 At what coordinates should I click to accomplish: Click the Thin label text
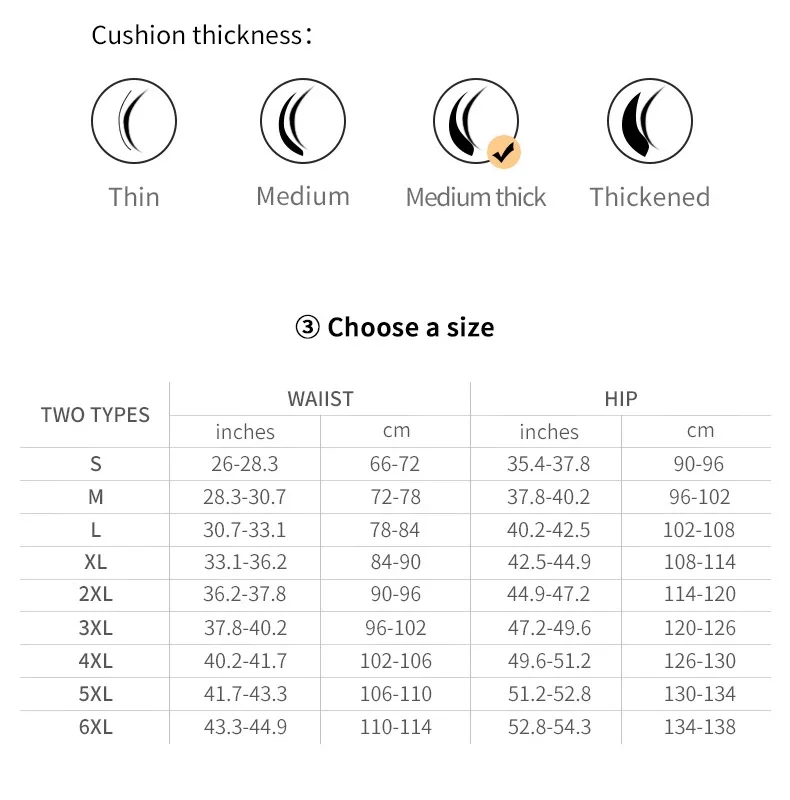[x=134, y=196]
